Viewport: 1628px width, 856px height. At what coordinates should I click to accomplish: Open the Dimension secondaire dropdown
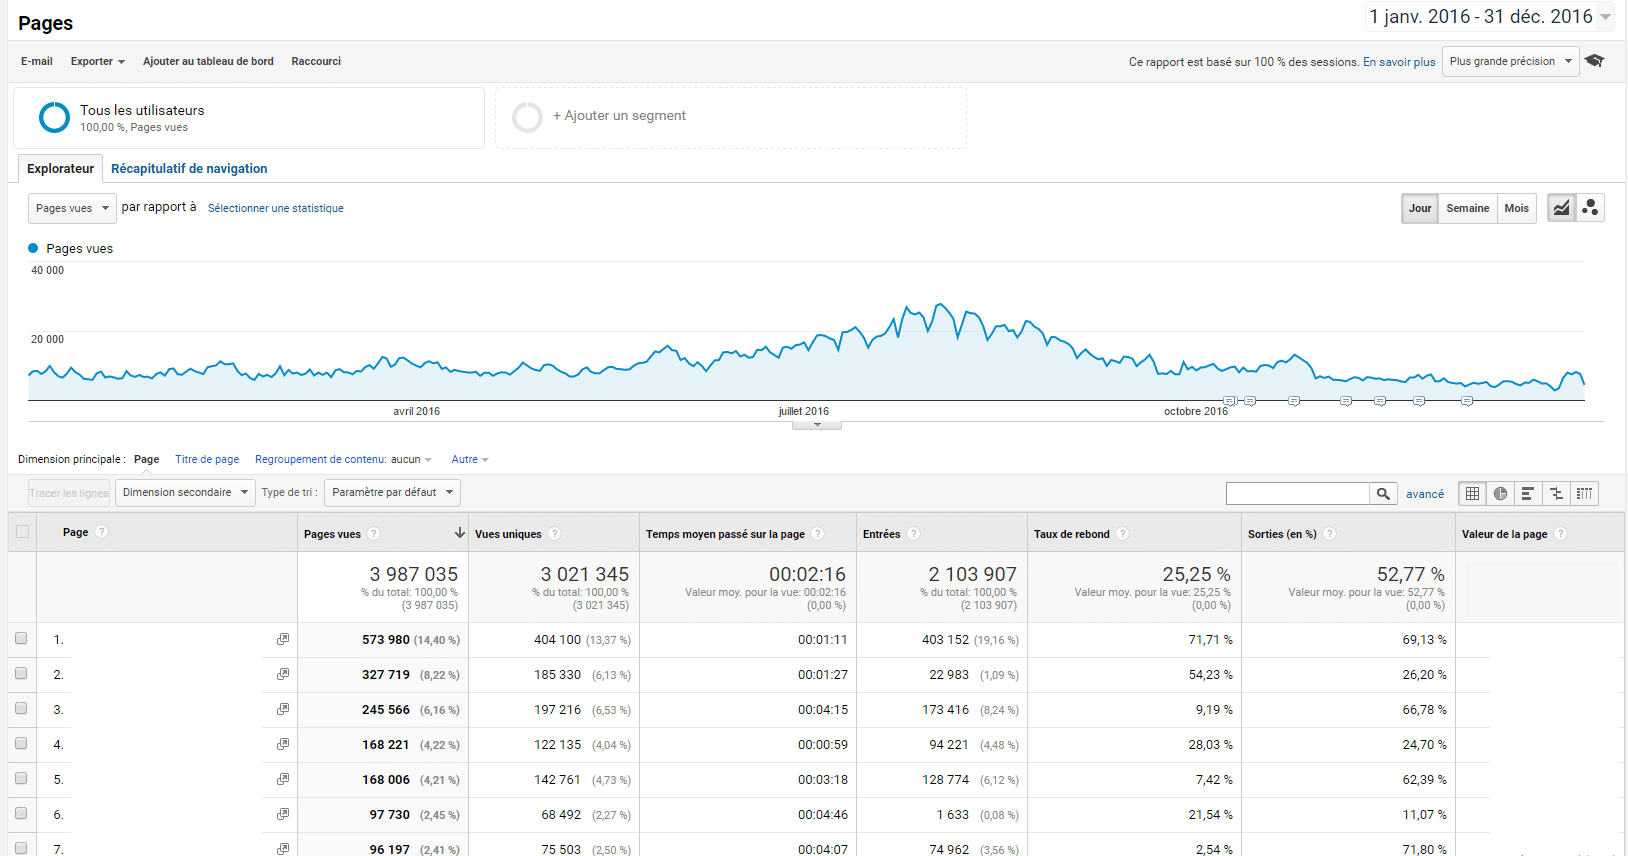click(x=185, y=492)
